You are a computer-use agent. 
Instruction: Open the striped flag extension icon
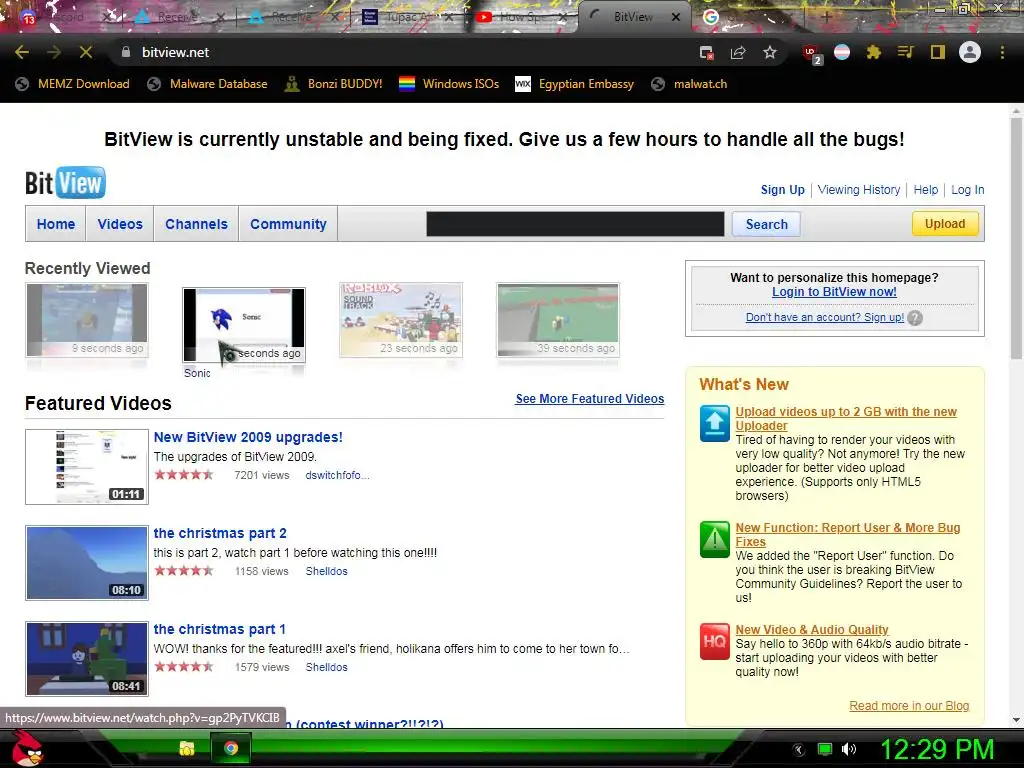[842, 52]
